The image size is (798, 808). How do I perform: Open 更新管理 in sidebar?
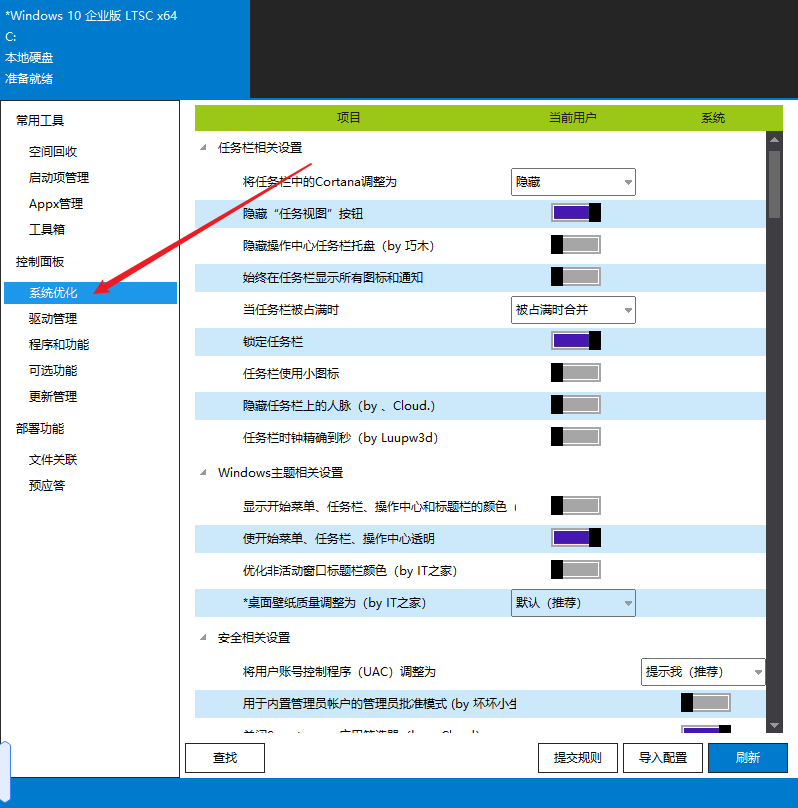click(53, 396)
